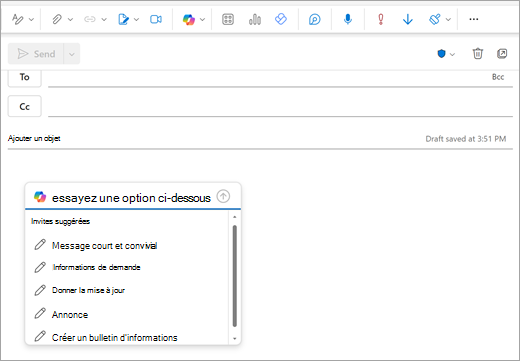Viewport: 520px width, 361px height.
Task: Click the format painter brush icon
Action: click(x=435, y=19)
